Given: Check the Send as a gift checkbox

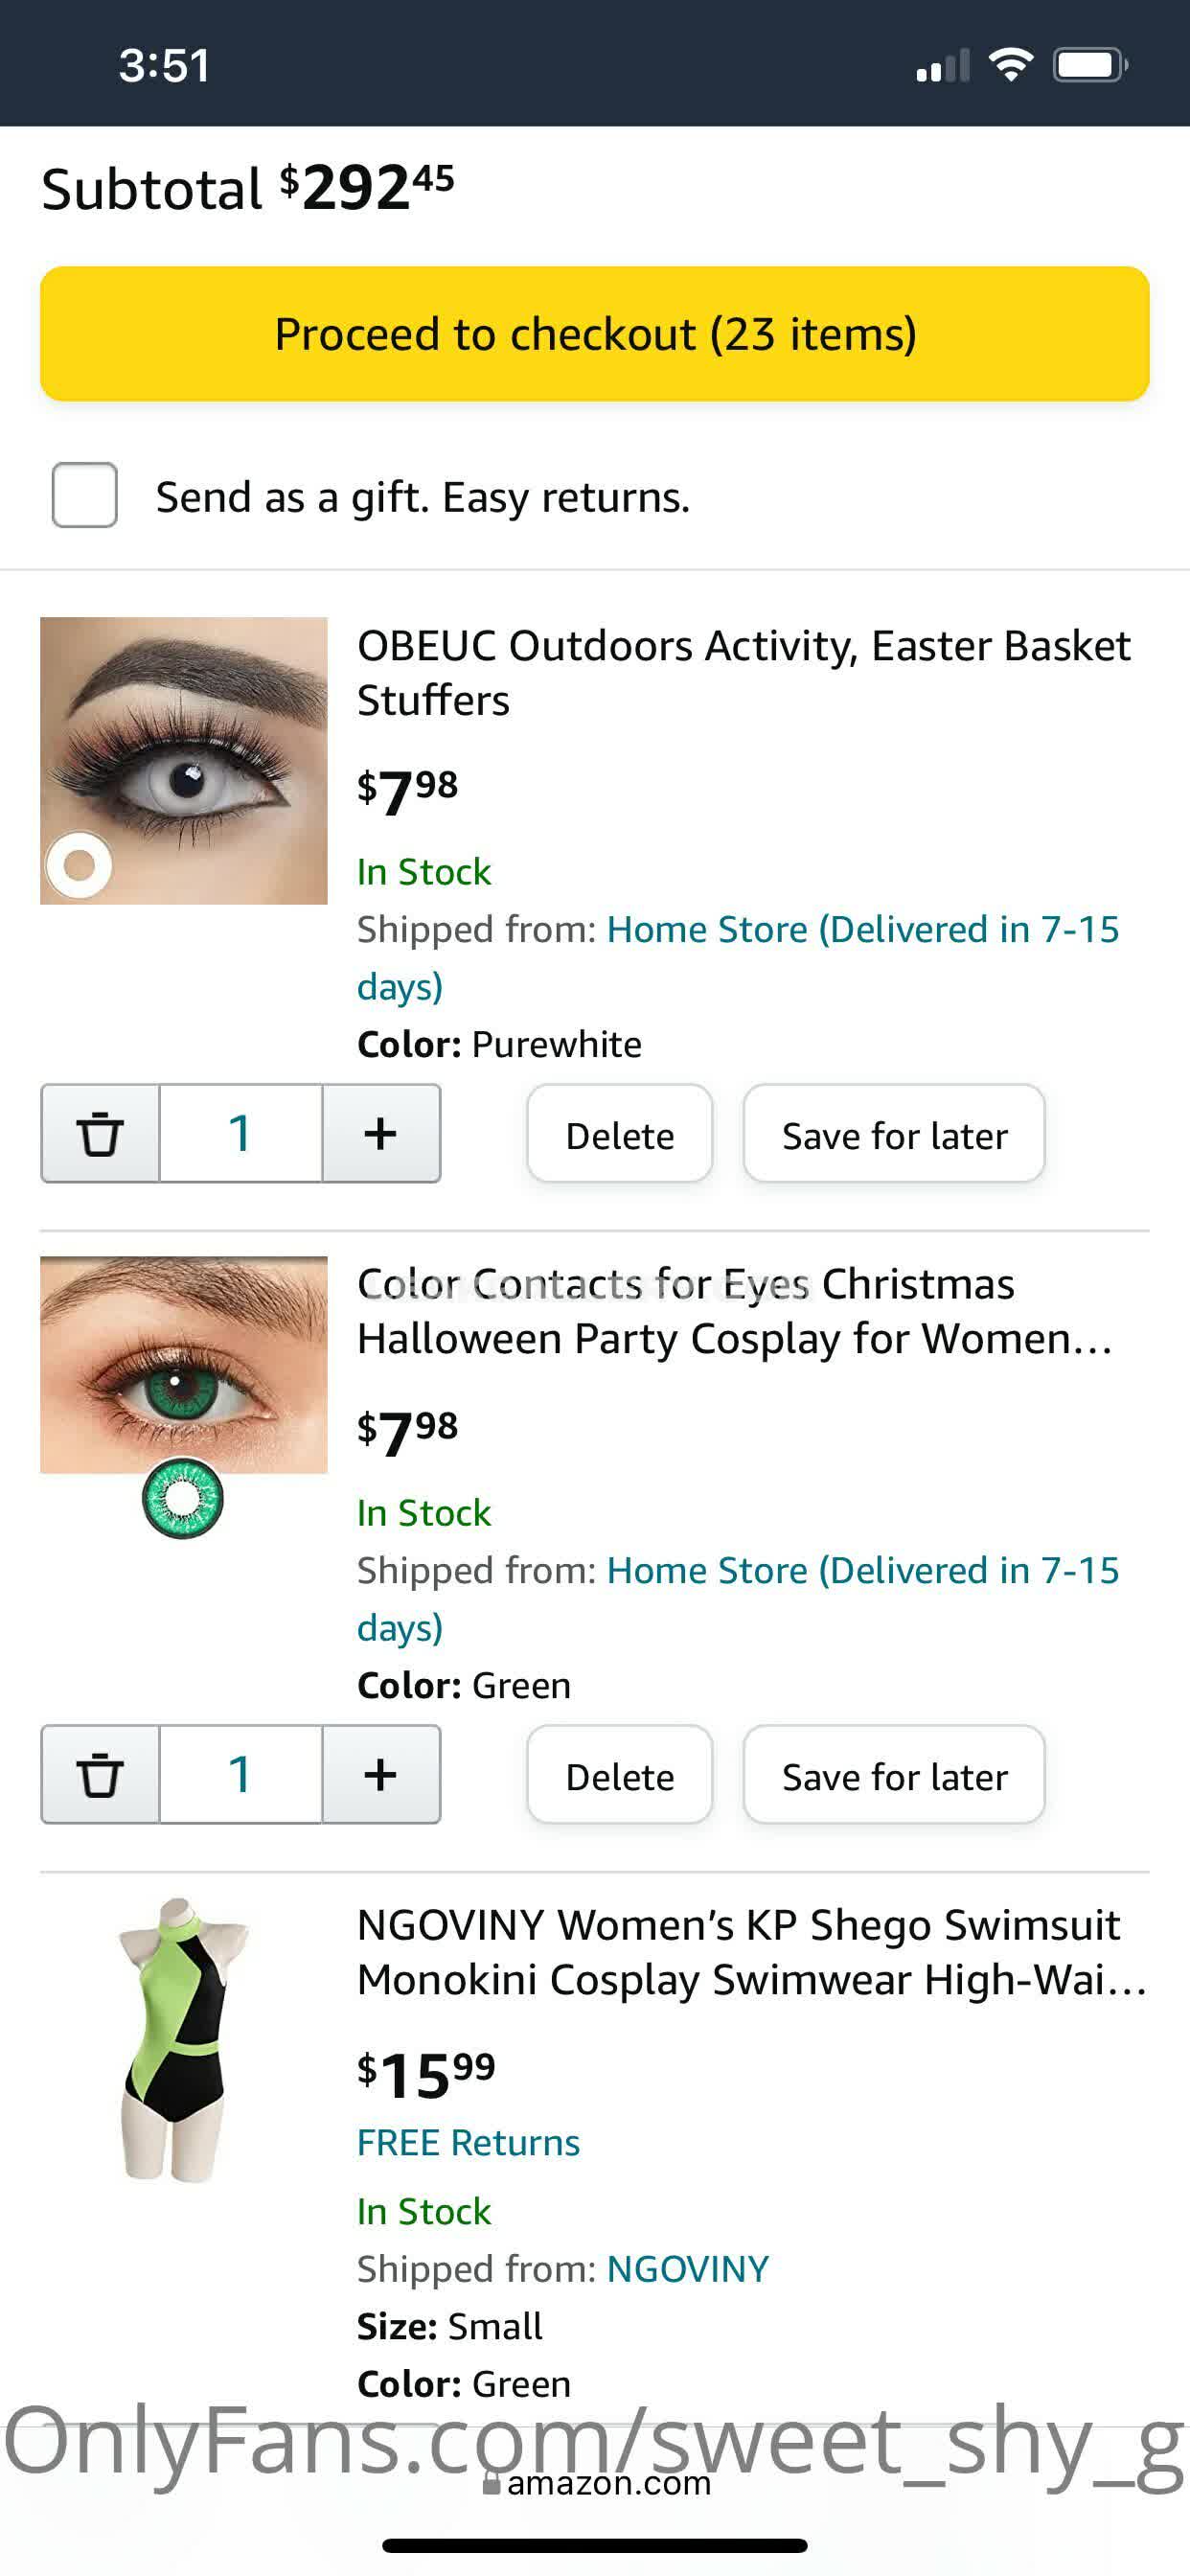Looking at the screenshot, I should [x=85, y=495].
